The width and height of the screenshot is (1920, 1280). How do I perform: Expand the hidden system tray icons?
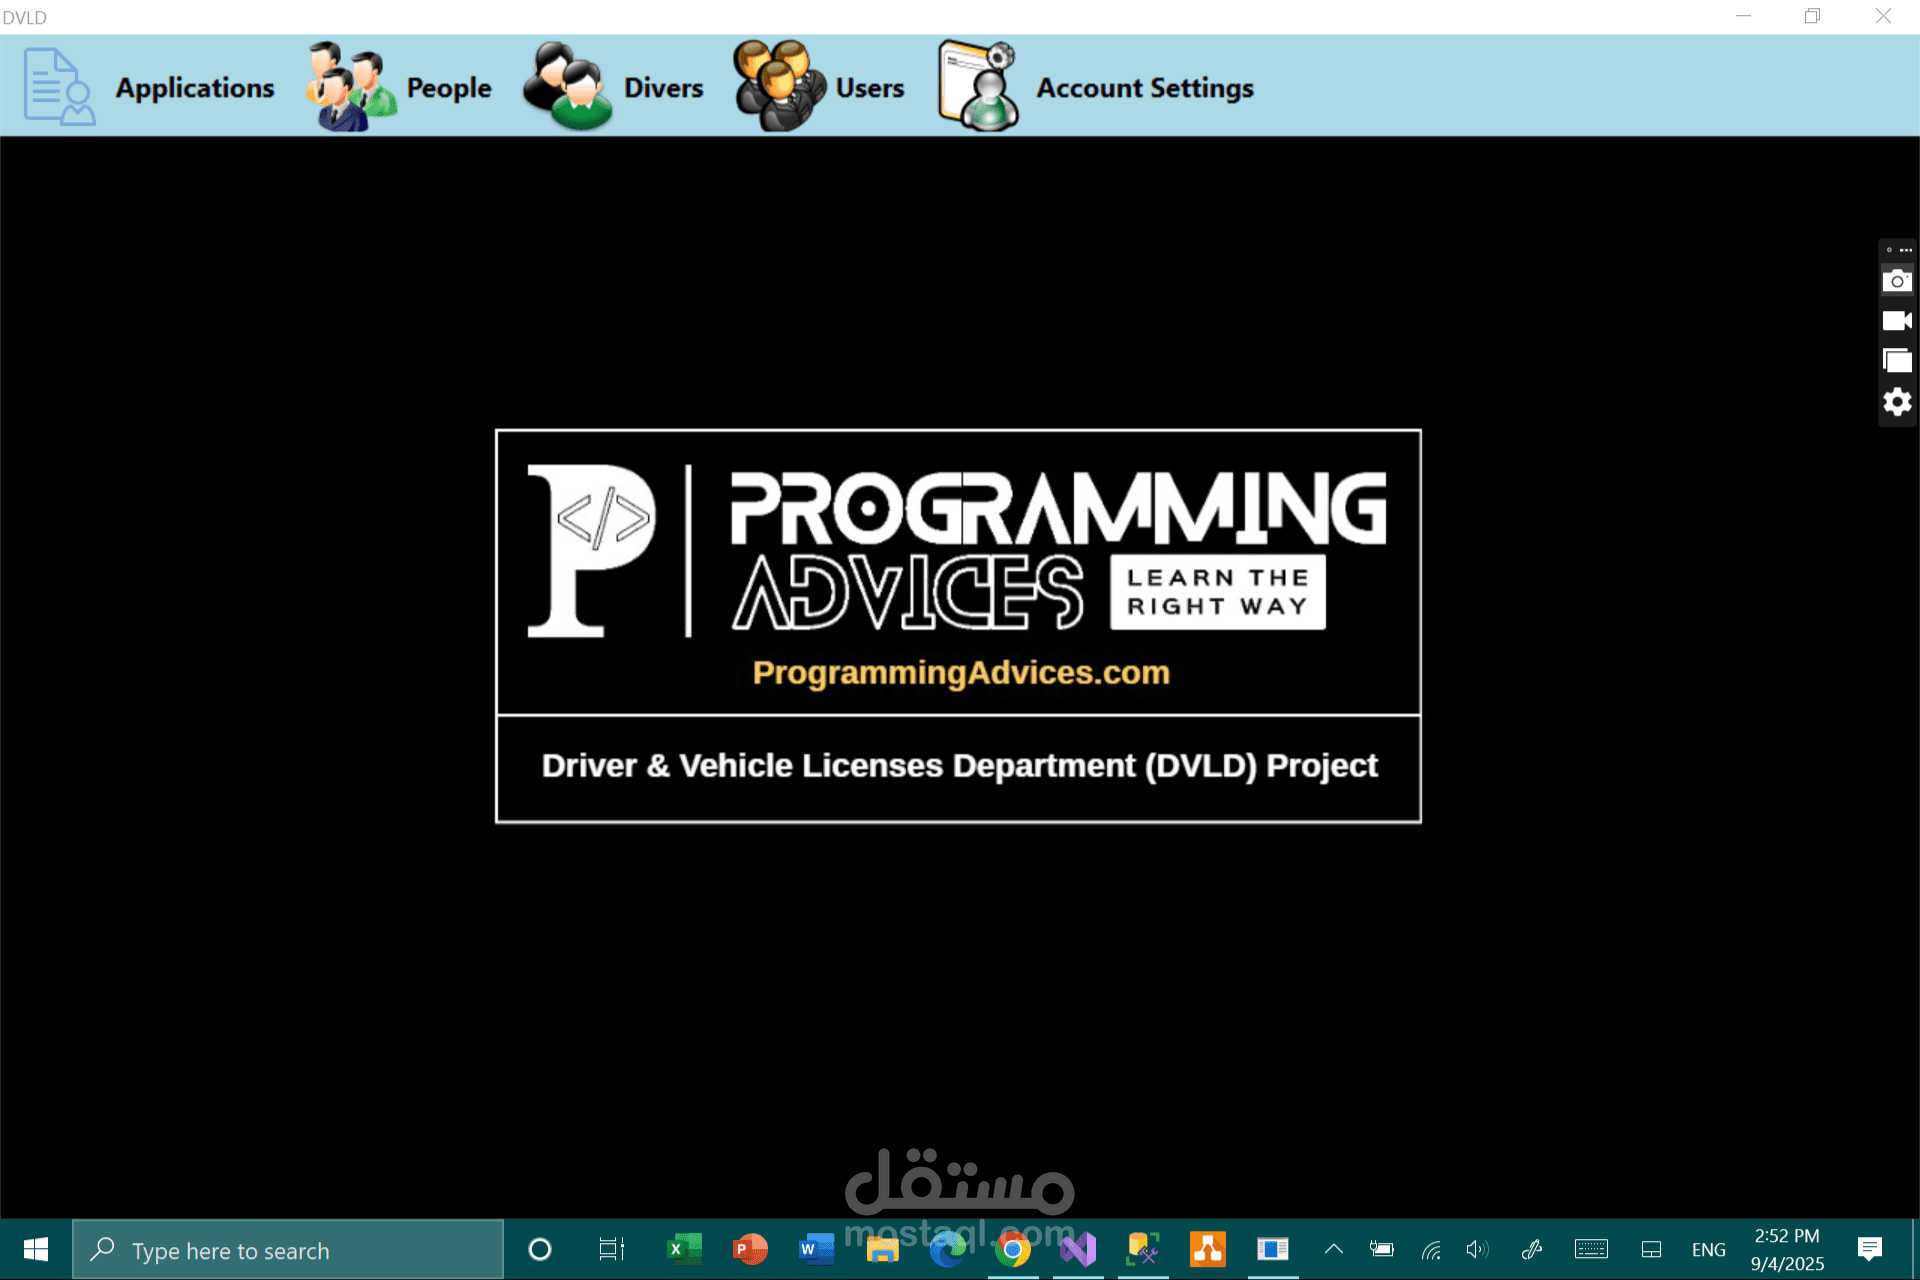pyautogui.click(x=1333, y=1249)
